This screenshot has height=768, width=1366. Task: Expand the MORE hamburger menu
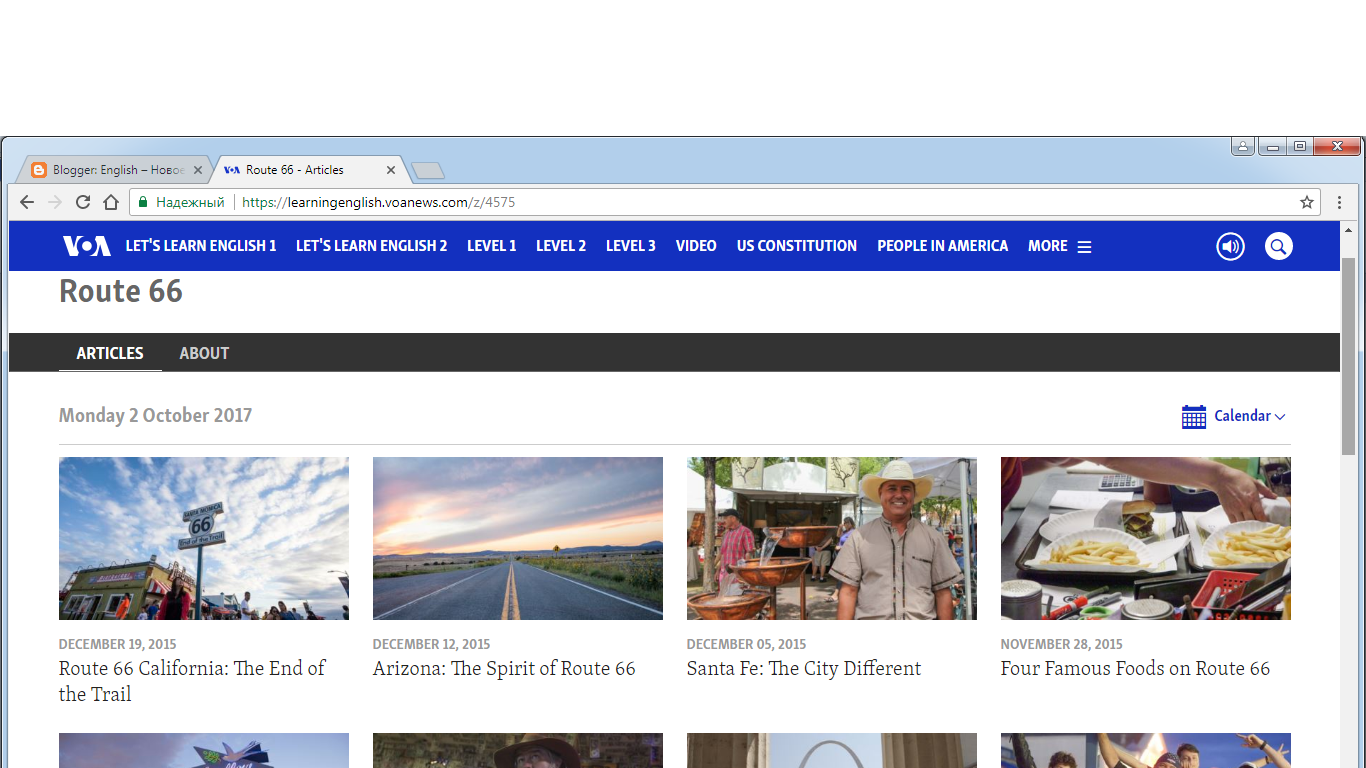(1086, 246)
